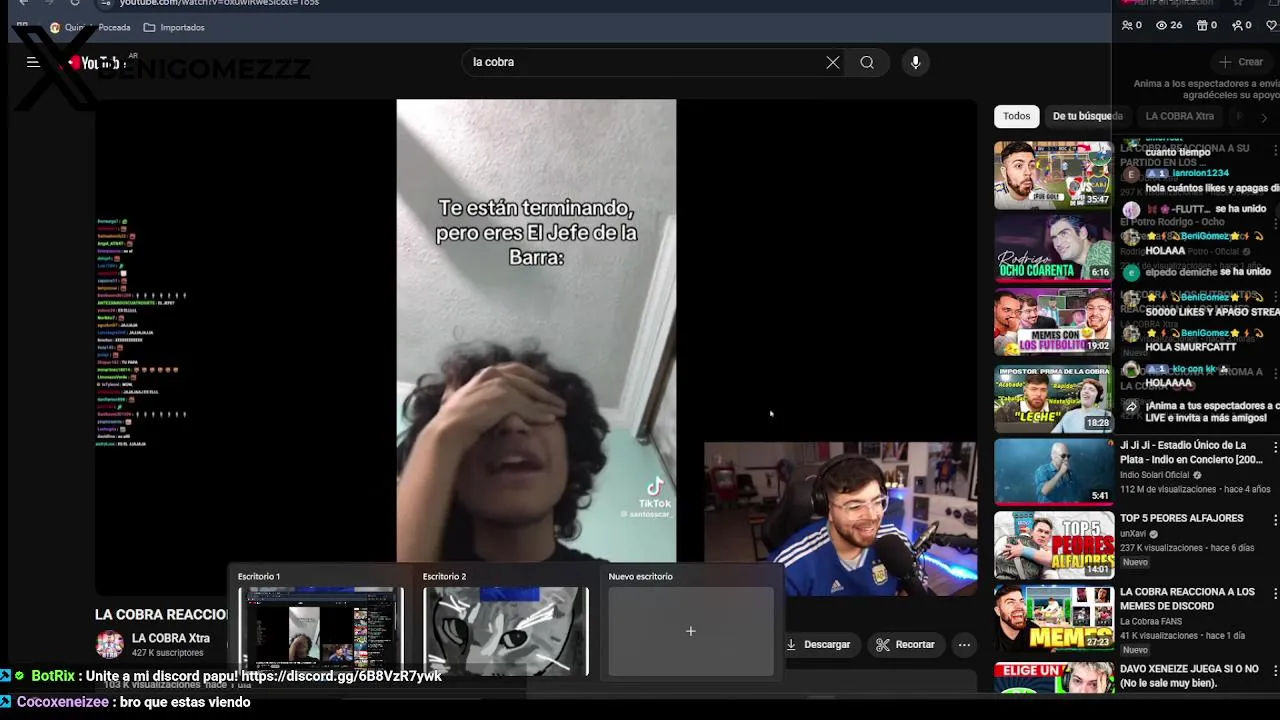Select chat username ianrolon1234
Viewport: 1280px width, 720px height.
pyautogui.click(x=1200, y=173)
